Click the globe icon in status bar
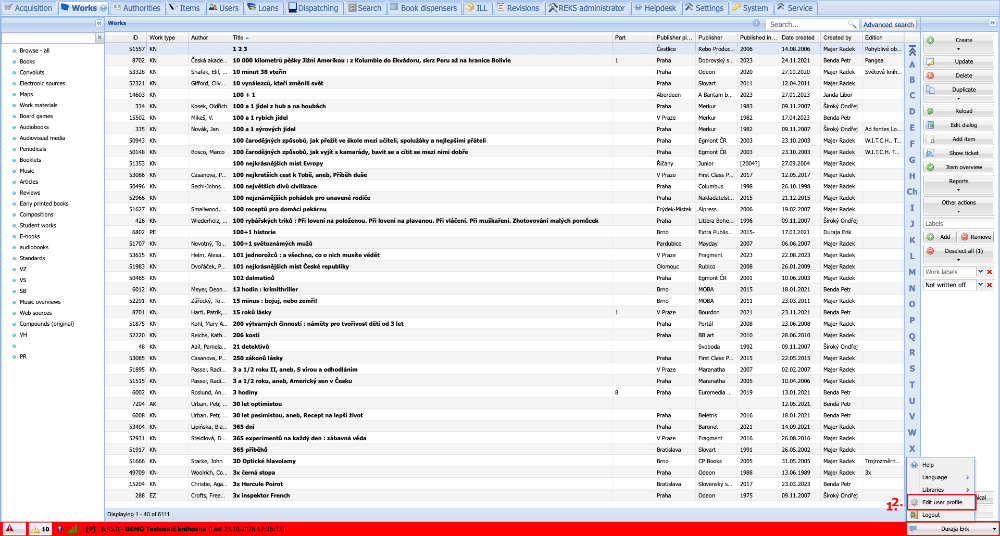1000x536 pixels. [x=60, y=529]
